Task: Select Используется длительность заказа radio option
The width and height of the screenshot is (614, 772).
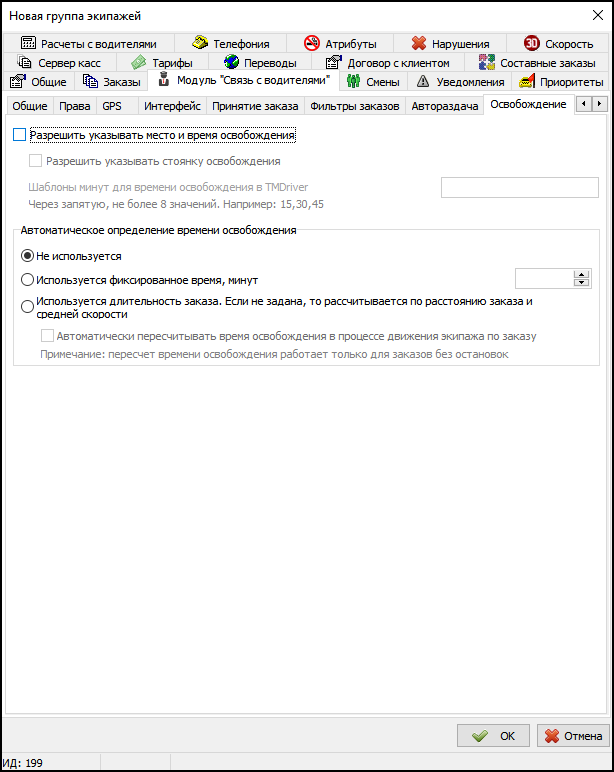Action: point(28,307)
